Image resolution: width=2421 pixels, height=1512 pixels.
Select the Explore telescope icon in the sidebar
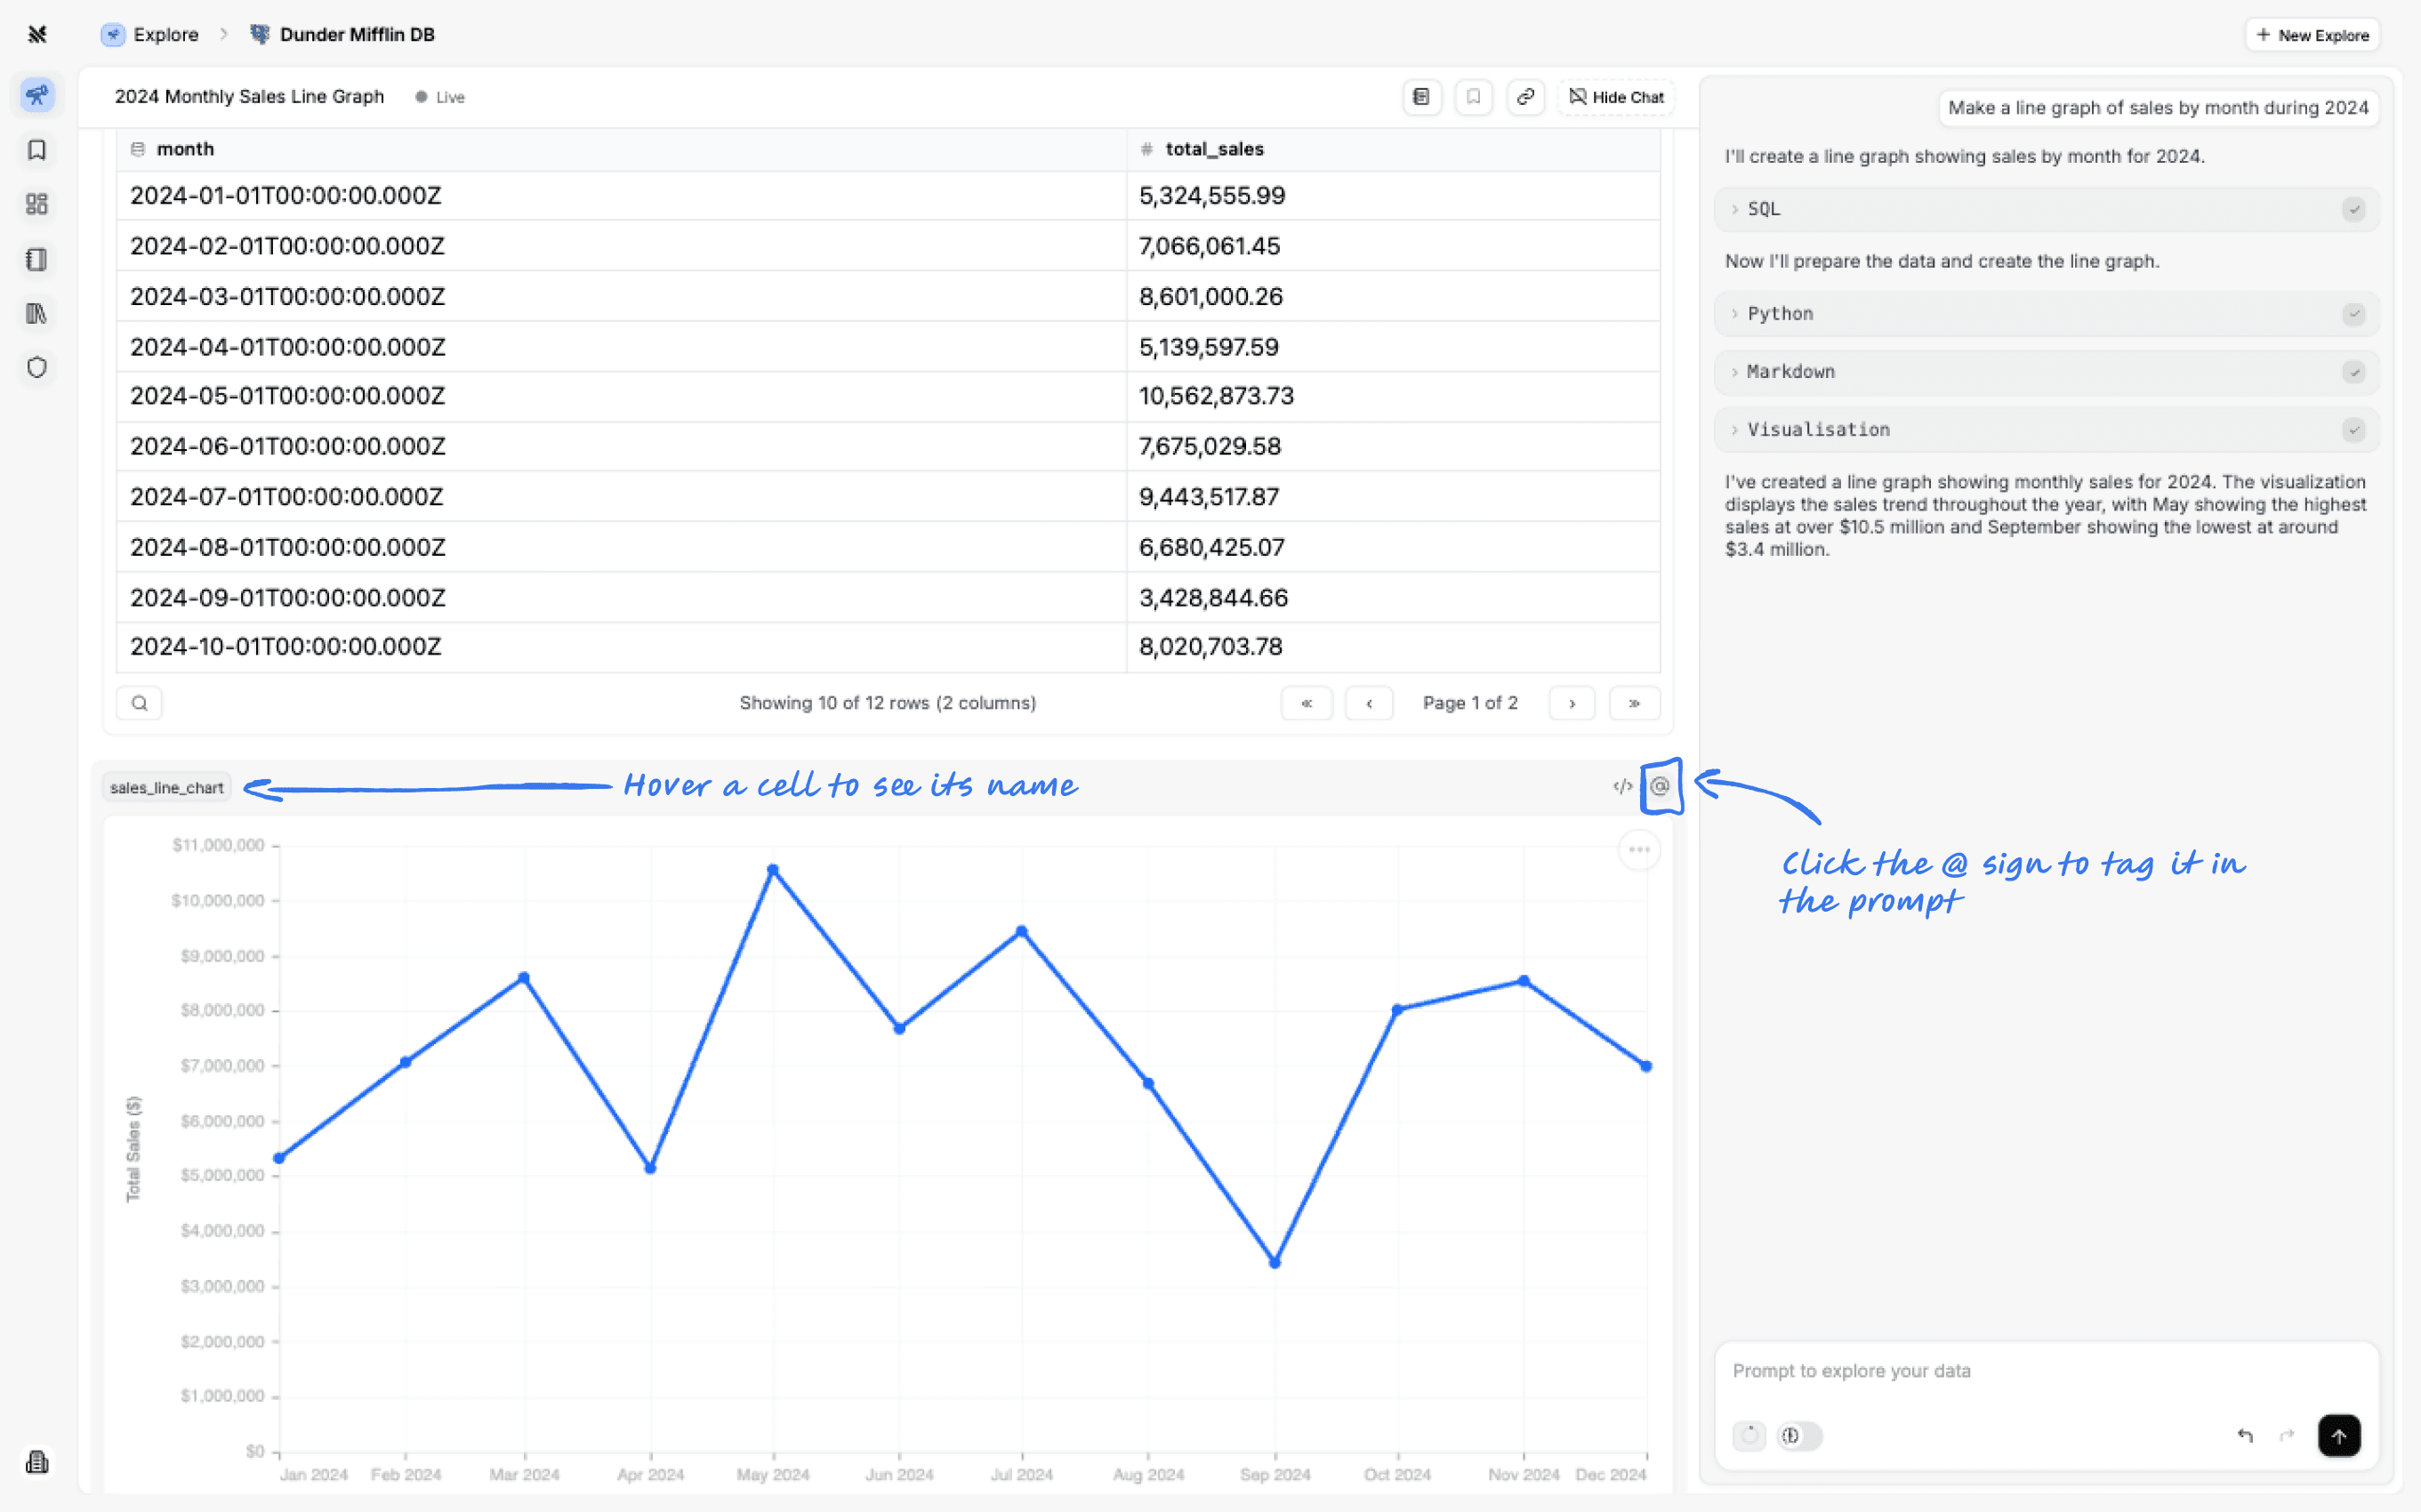37,95
